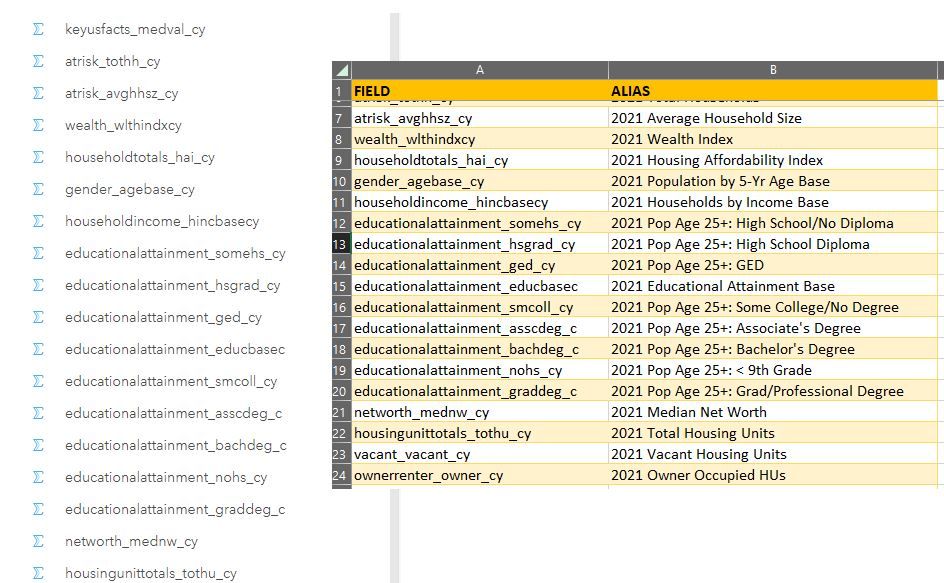Screen dimensions: 944x583
Task: Click the sigma icon beside housingunittotals_tothu_cy
Action: point(37,574)
